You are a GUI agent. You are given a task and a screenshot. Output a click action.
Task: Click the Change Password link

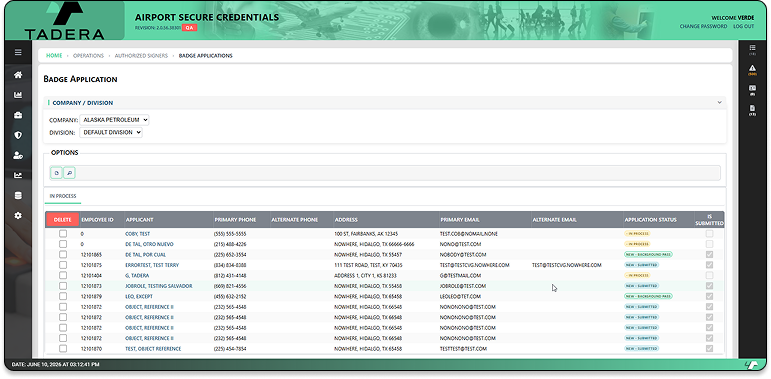click(x=703, y=27)
